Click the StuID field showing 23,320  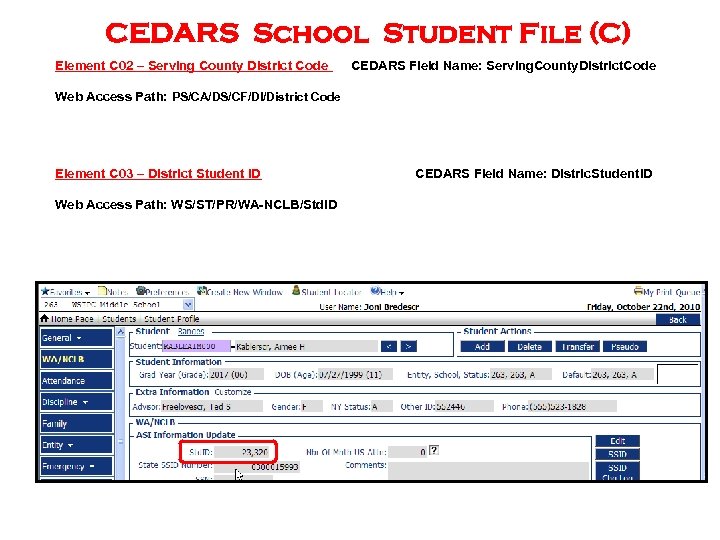click(x=242, y=452)
